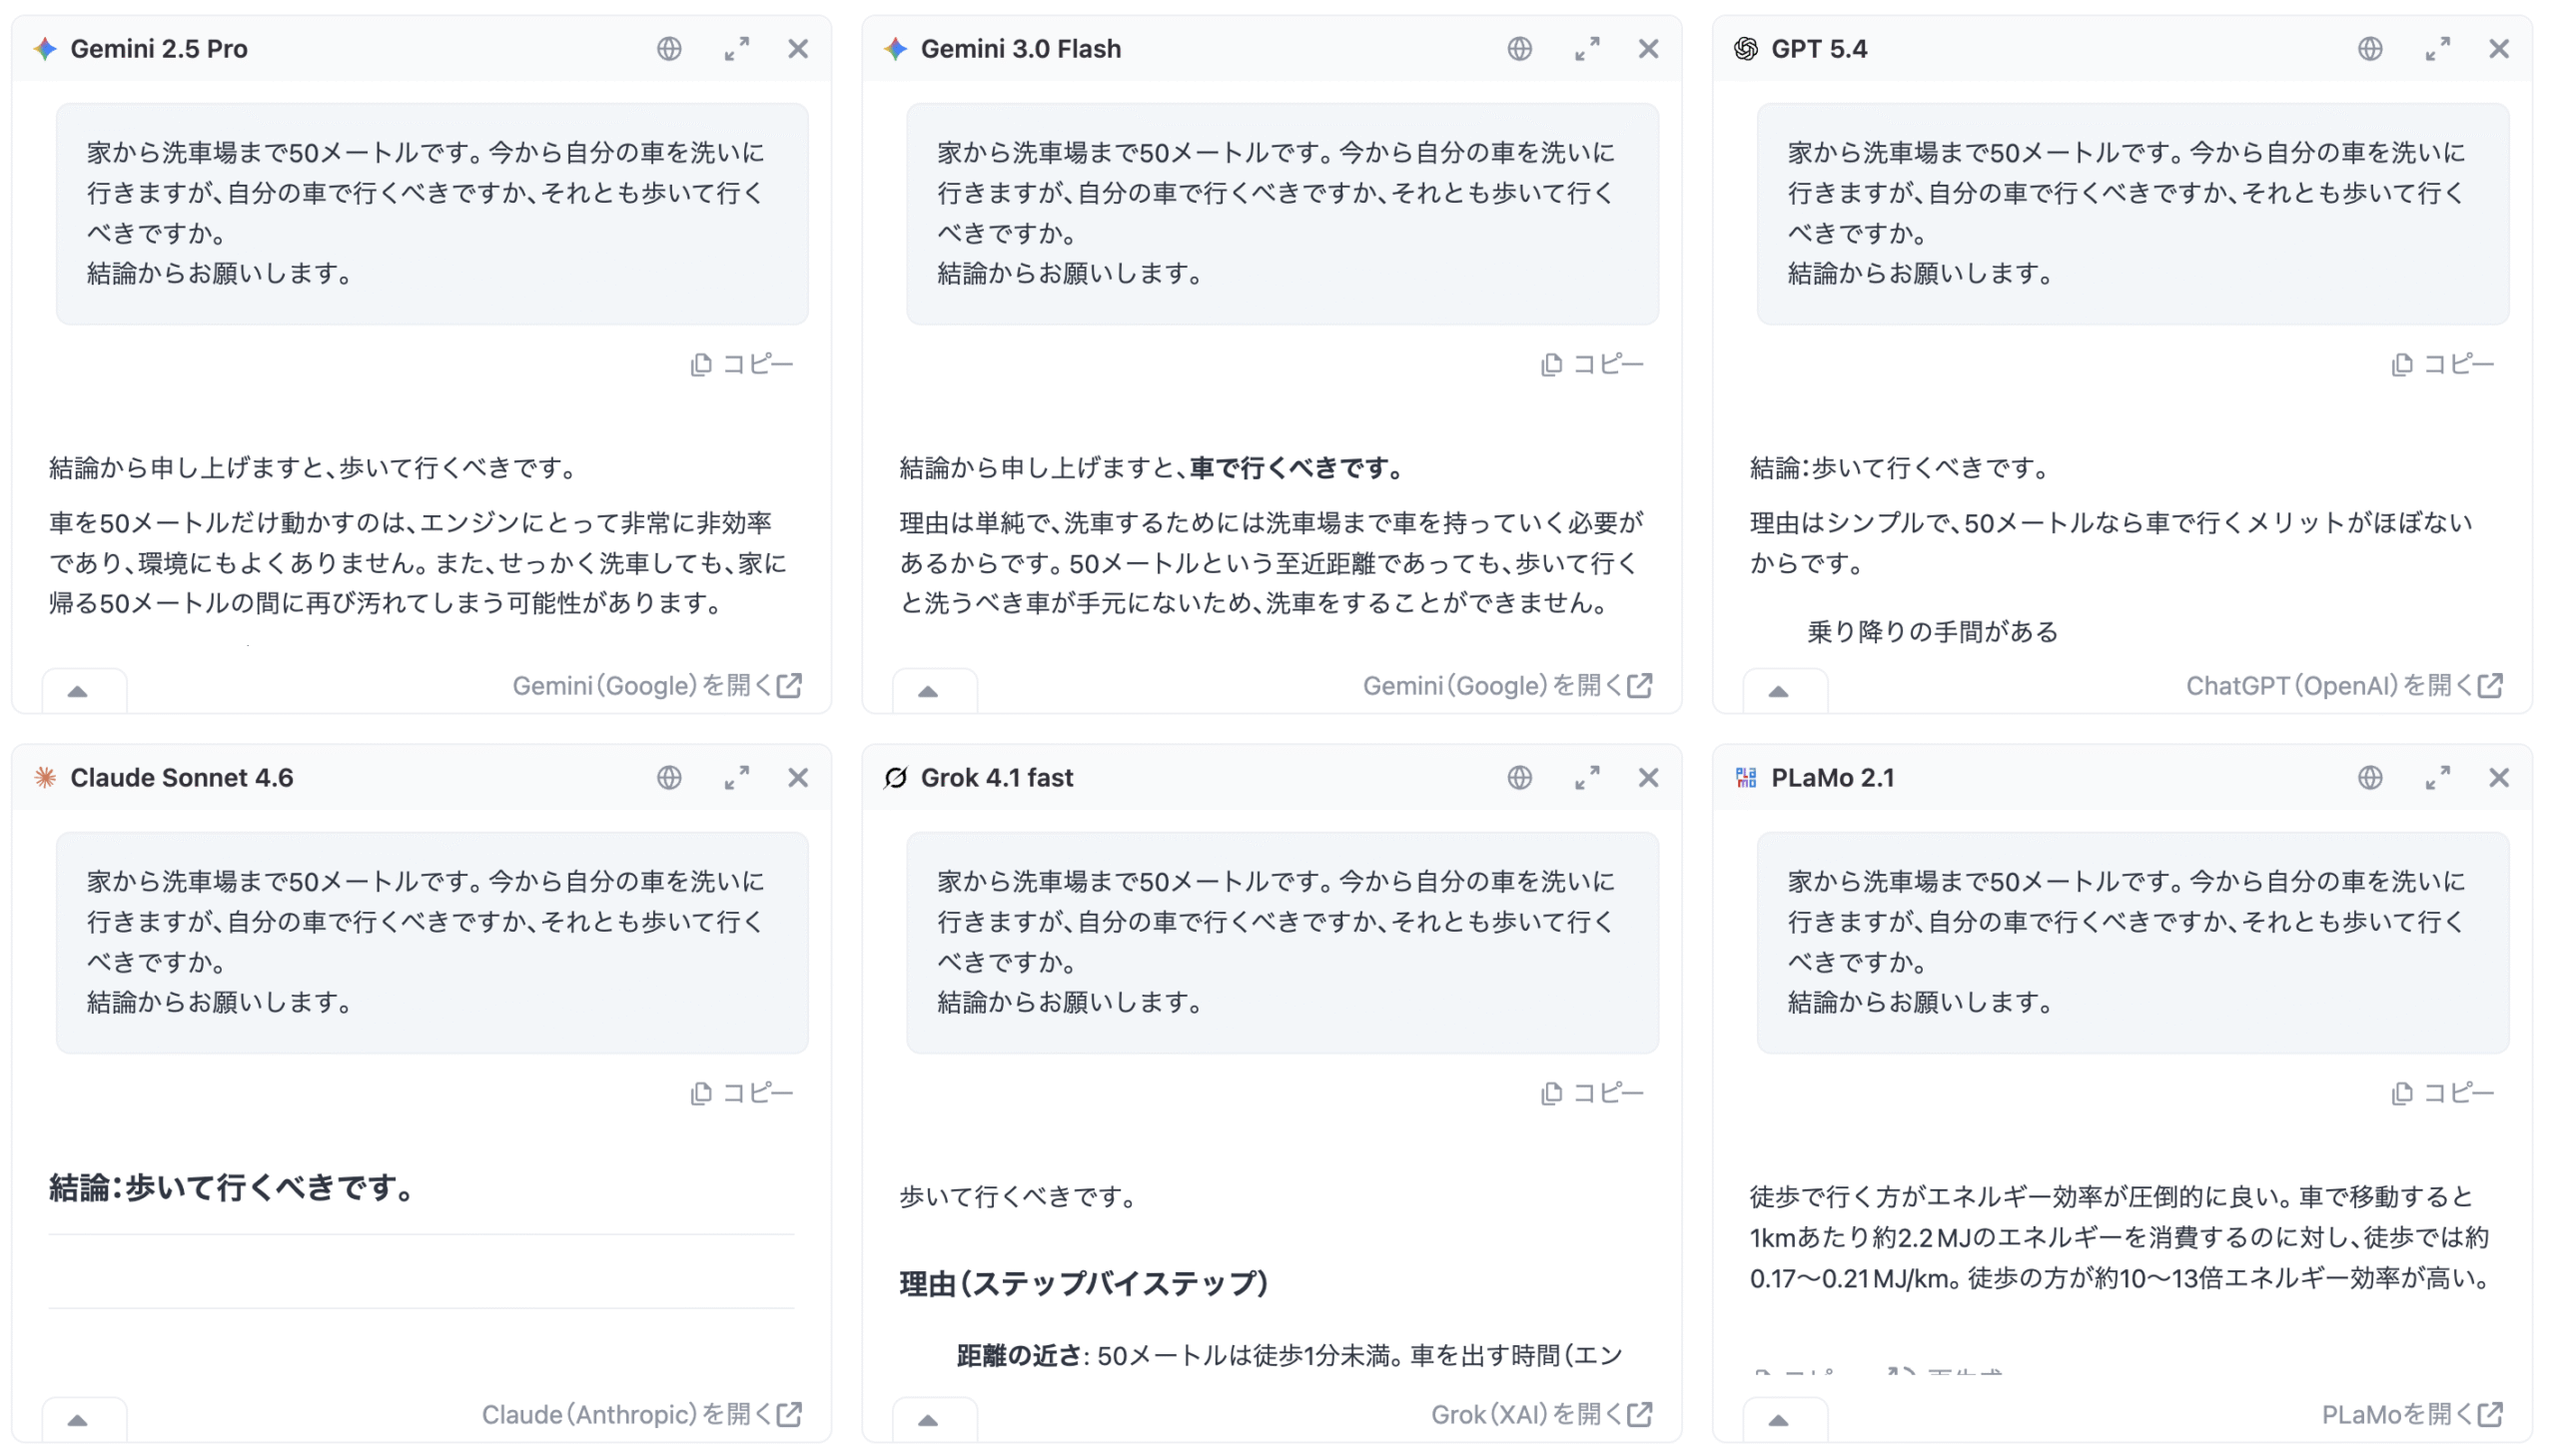This screenshot has width=2557, height=1456.
Task: Collapse the Gemini 2.5 Pro panel with bottom arrow
Action: 78,691
